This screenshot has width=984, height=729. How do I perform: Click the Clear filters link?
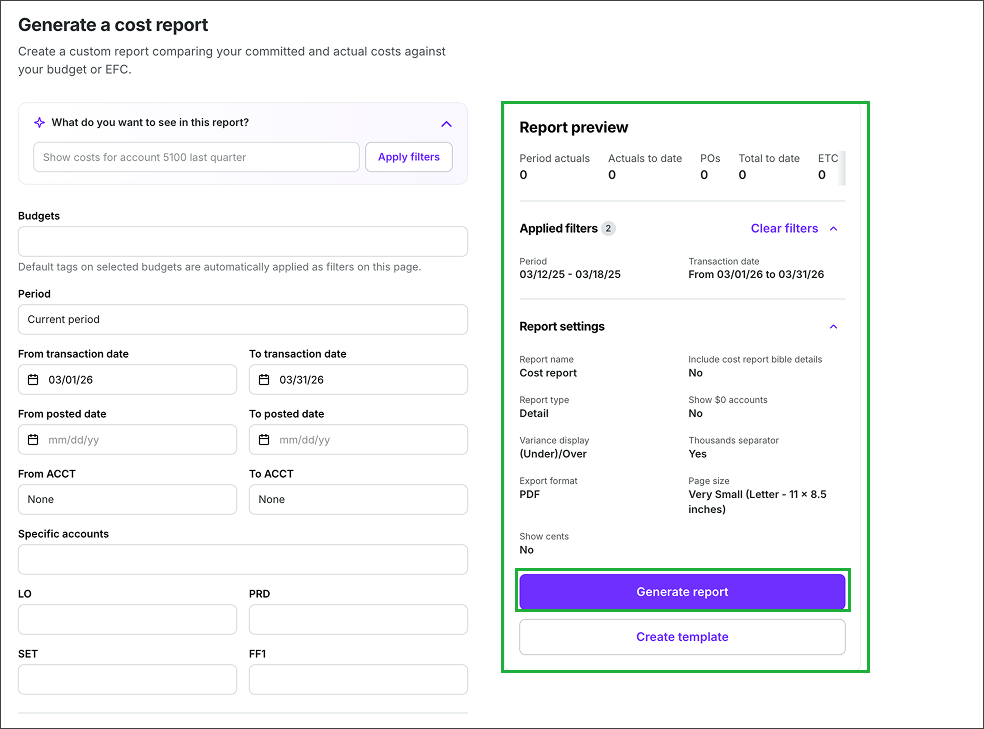784,228
